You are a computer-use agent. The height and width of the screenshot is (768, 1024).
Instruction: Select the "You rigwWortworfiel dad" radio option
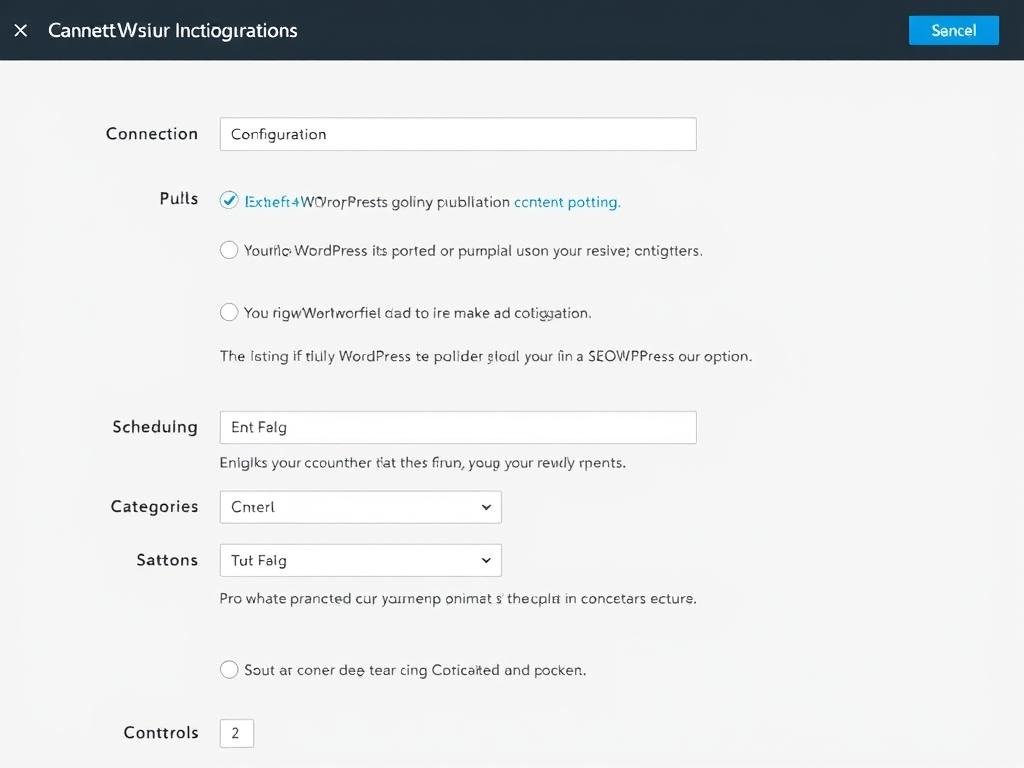[x=229, y=312]
